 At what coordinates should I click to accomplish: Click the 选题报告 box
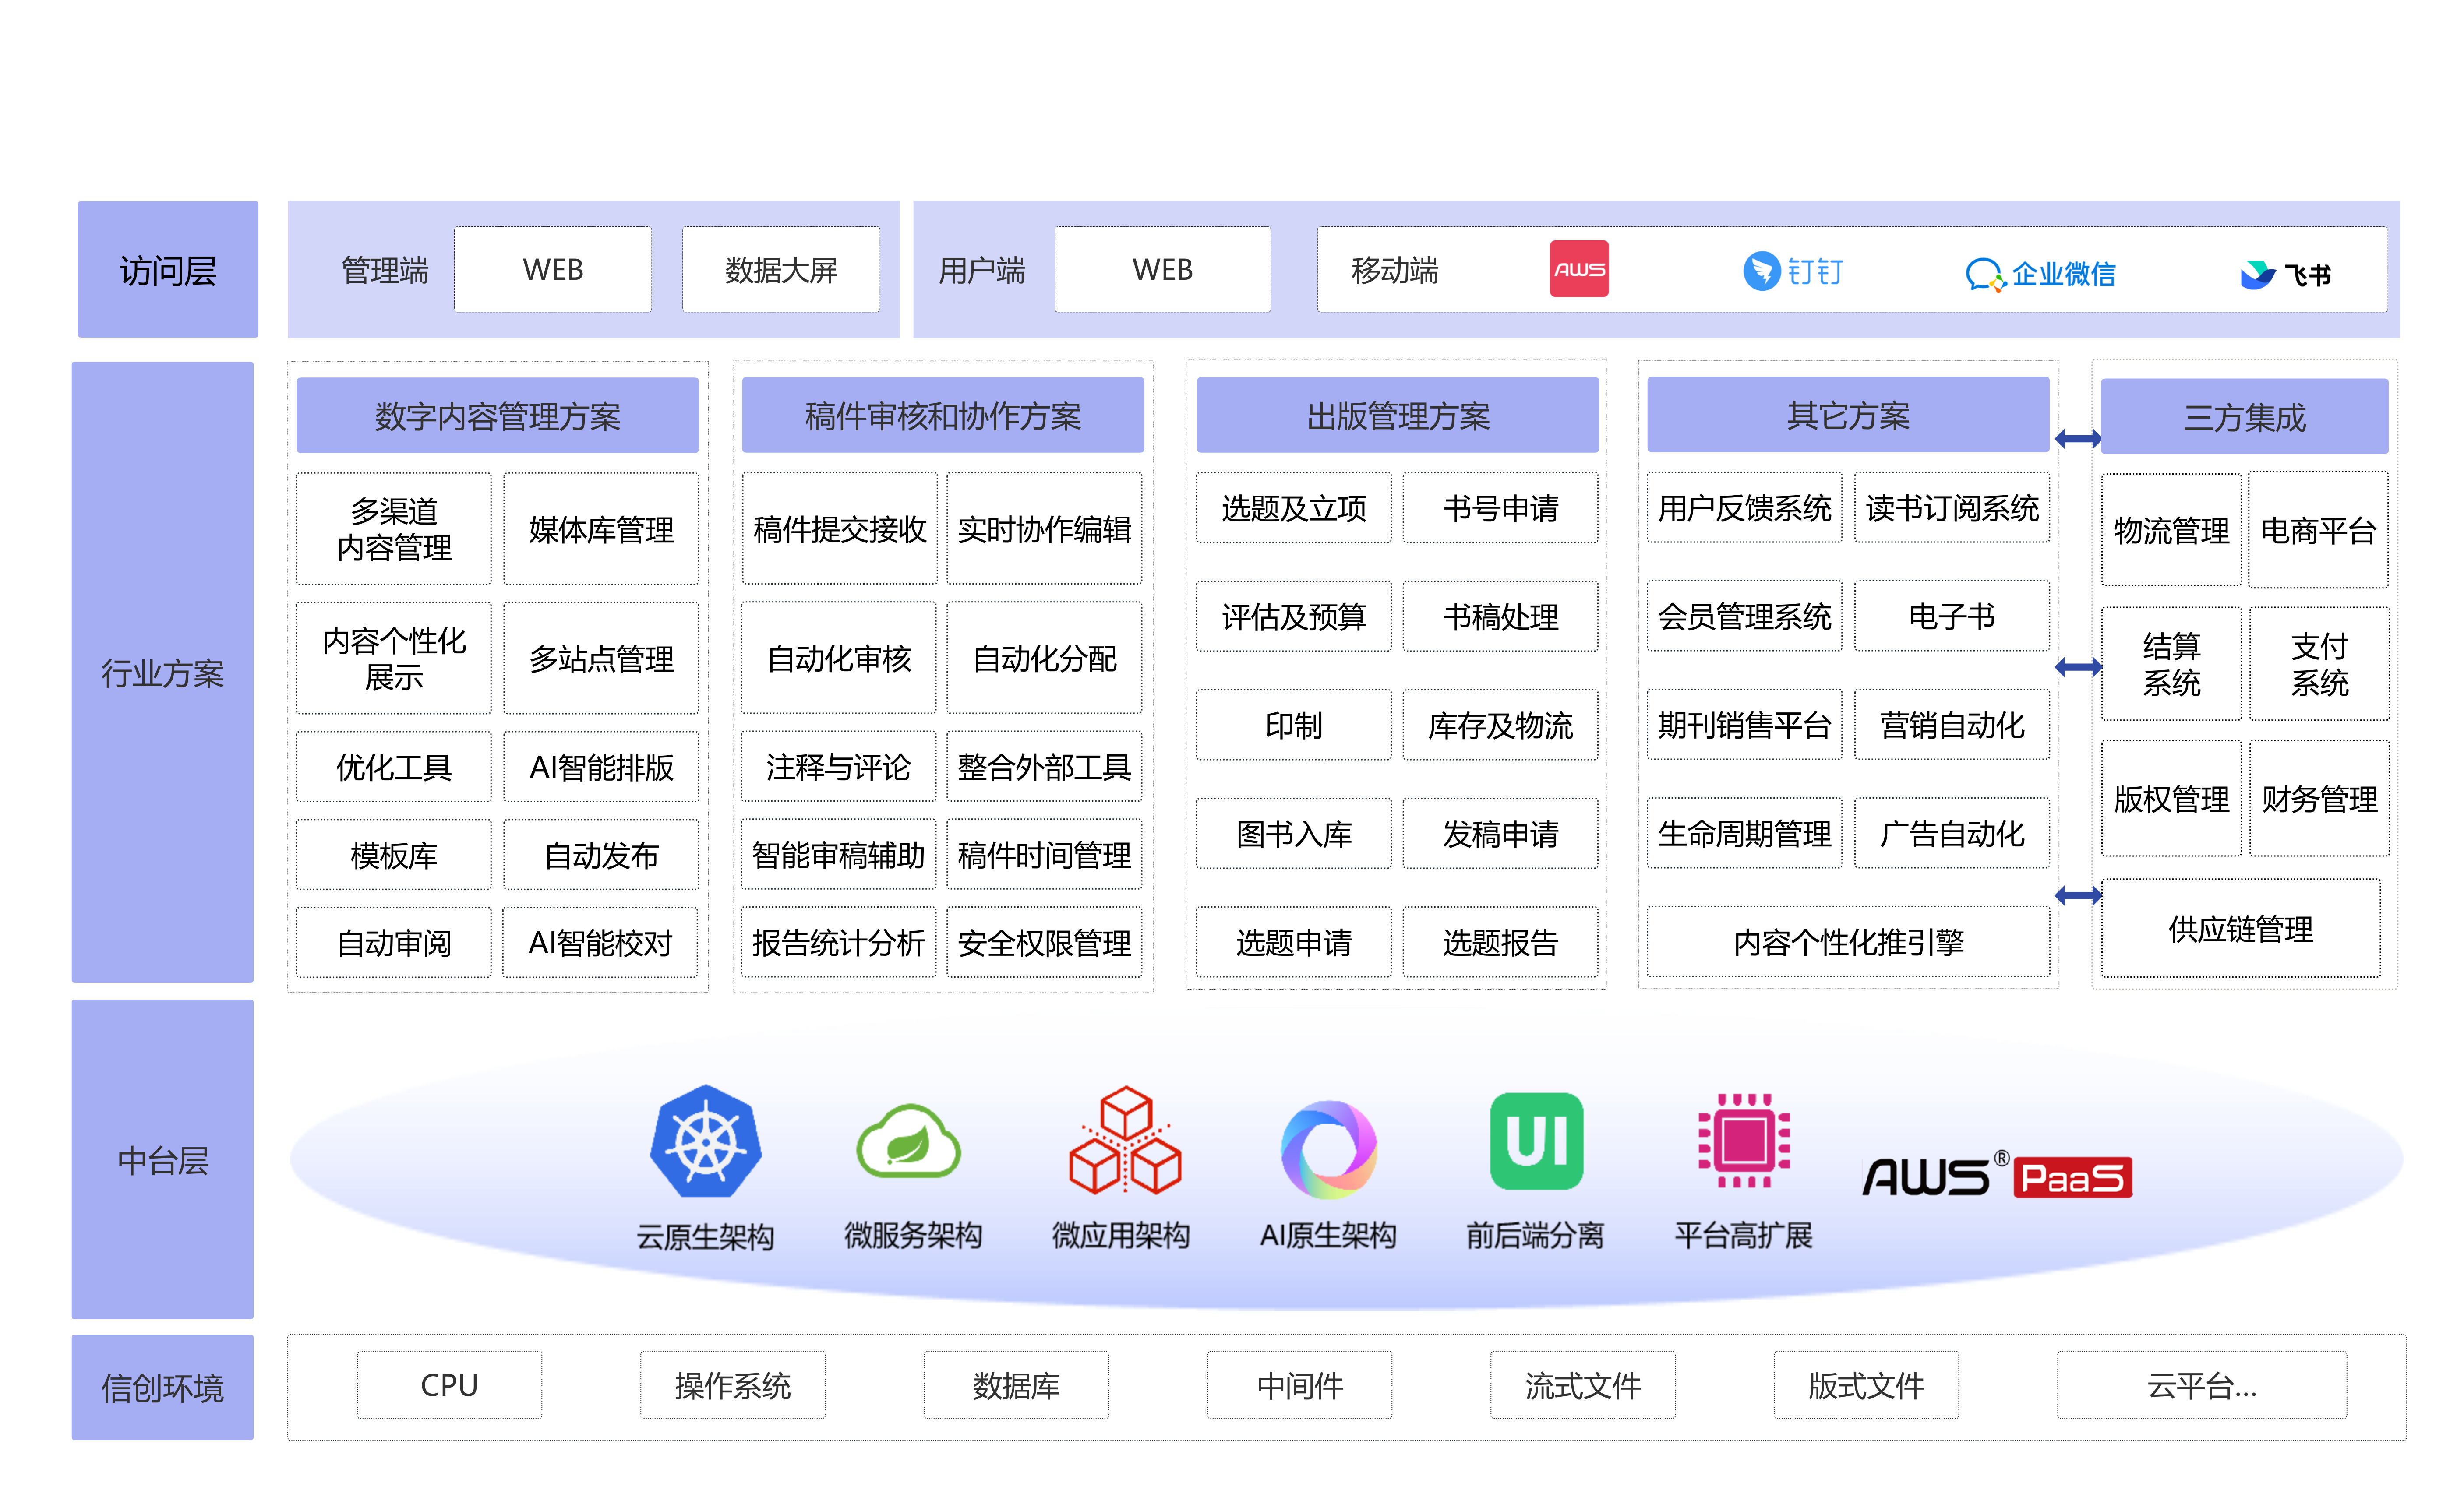1500,941
